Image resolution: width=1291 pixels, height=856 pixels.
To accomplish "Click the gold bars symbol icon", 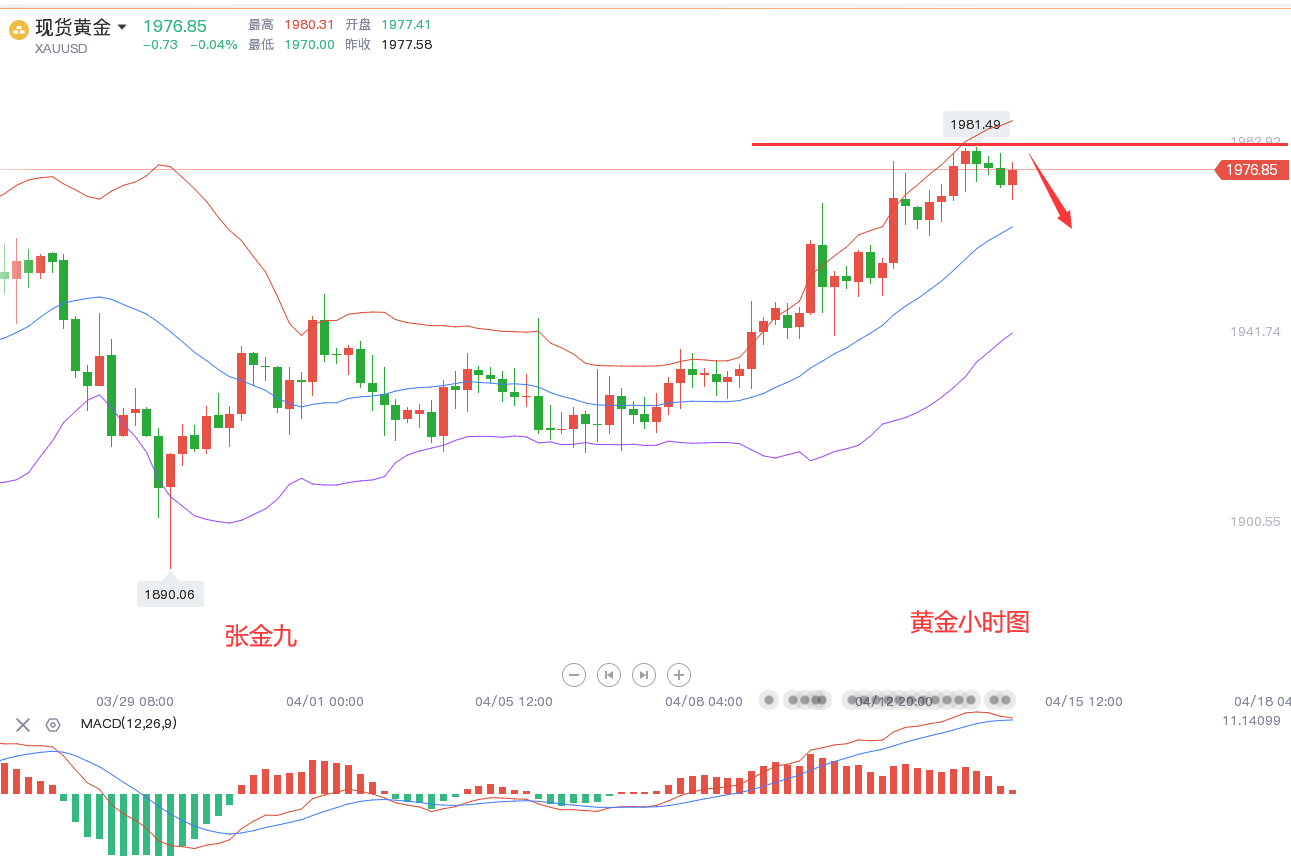I will click(19, 30).
